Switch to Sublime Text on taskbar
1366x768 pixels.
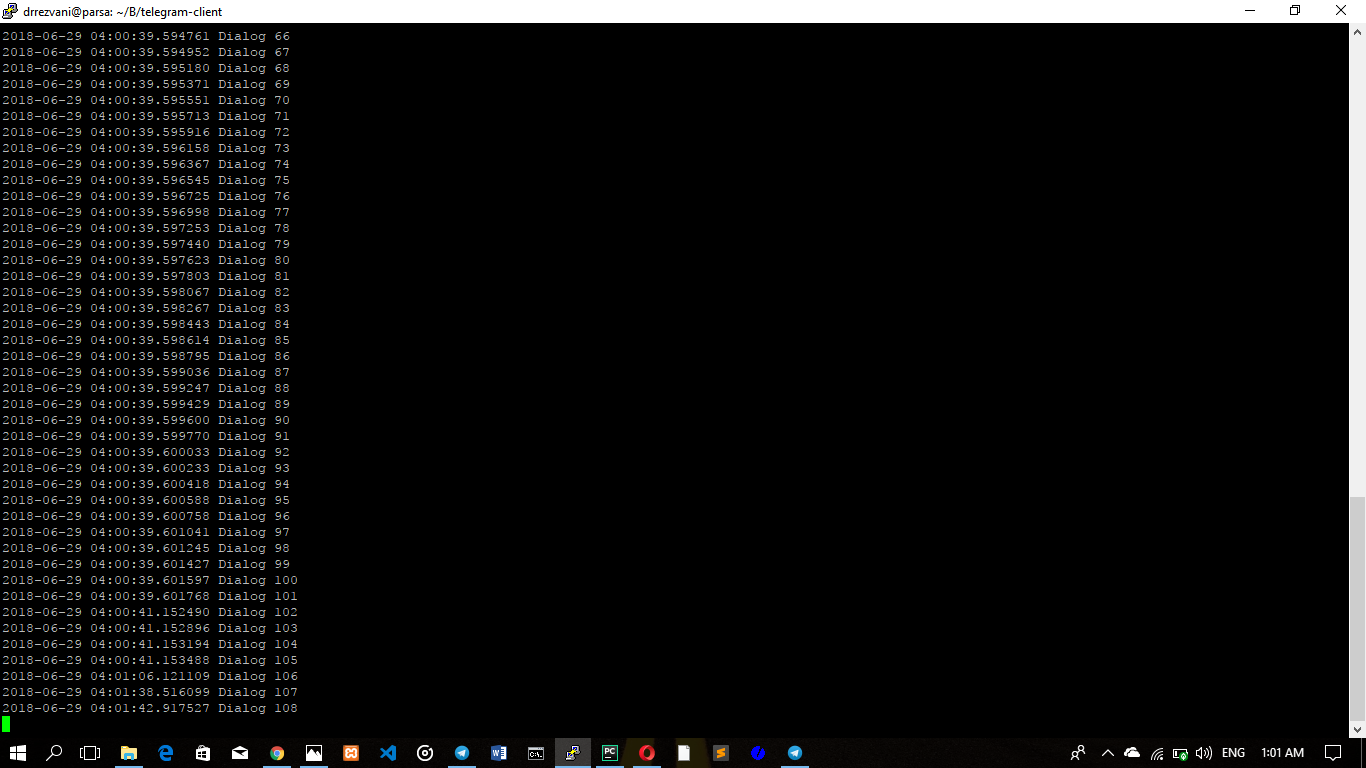721,752
